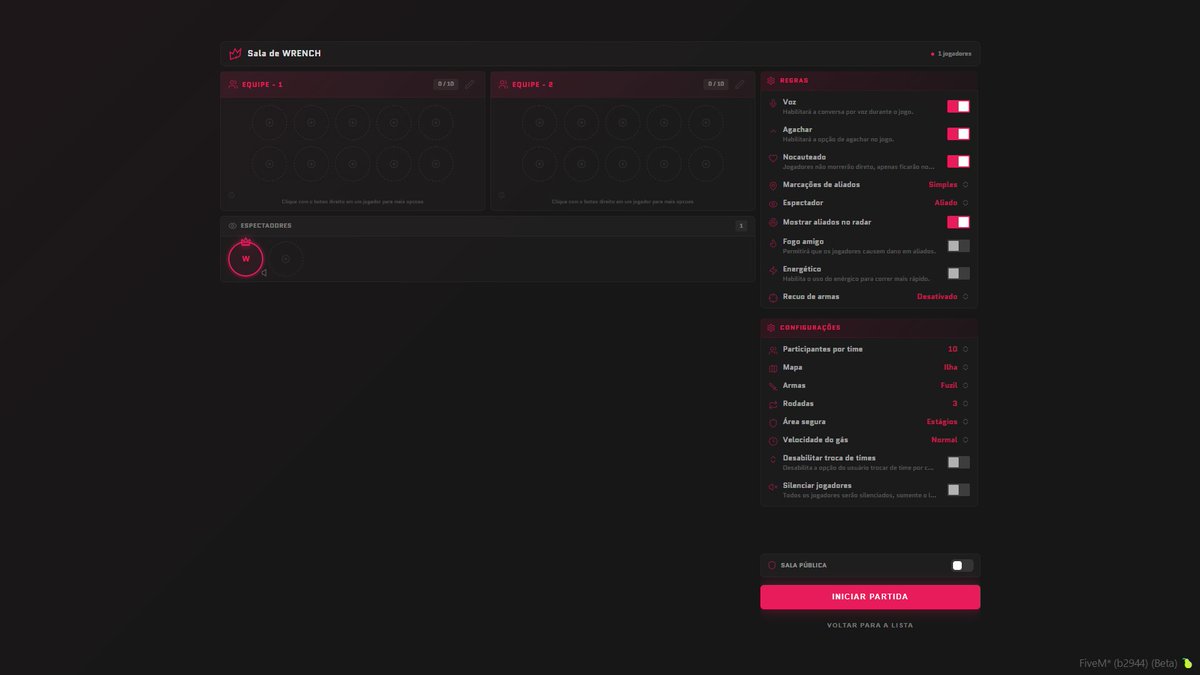Toggle the Voz voice chat switch

click(958, 106)
